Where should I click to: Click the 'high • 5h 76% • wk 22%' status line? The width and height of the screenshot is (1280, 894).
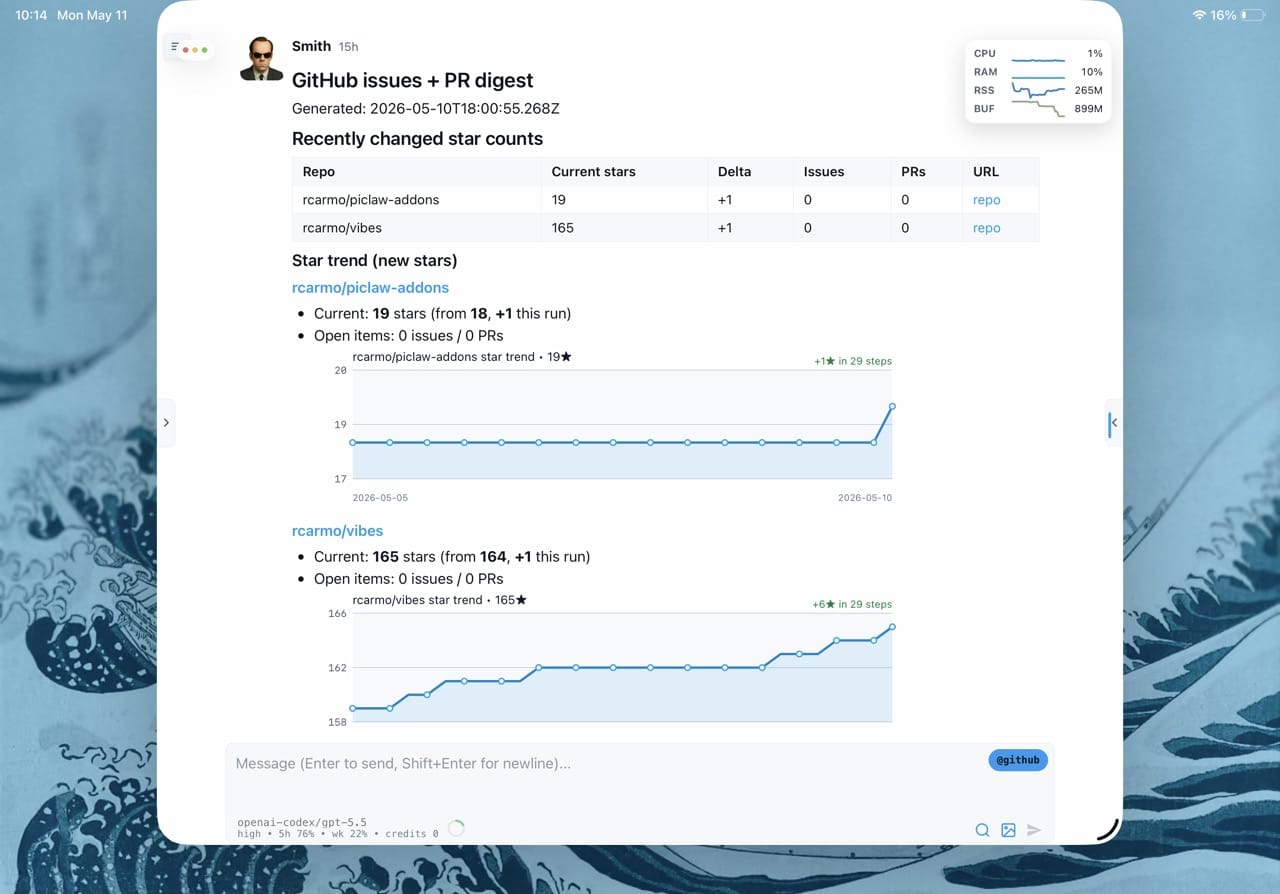click(x=338, y=834)
